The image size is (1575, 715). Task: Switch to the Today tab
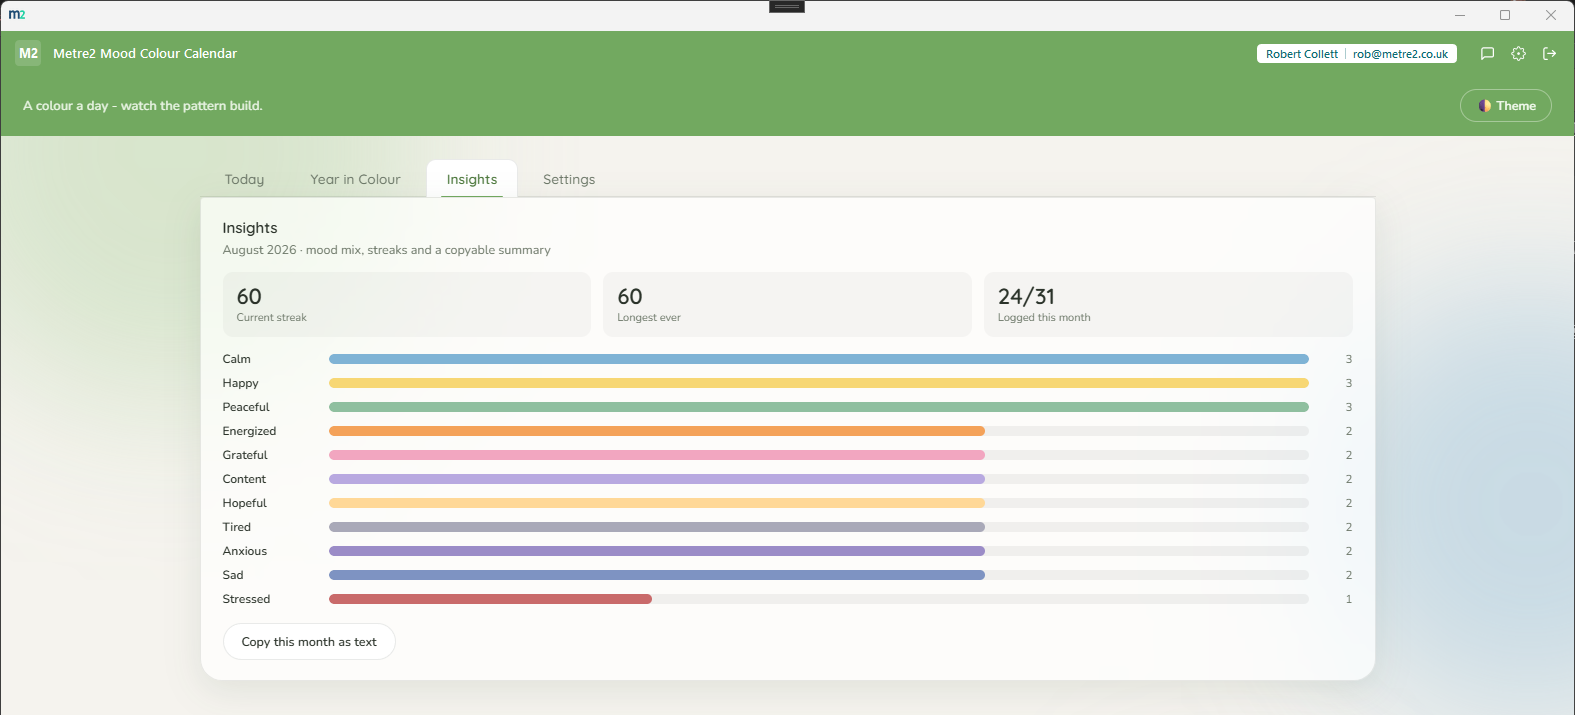click(244, 179)
